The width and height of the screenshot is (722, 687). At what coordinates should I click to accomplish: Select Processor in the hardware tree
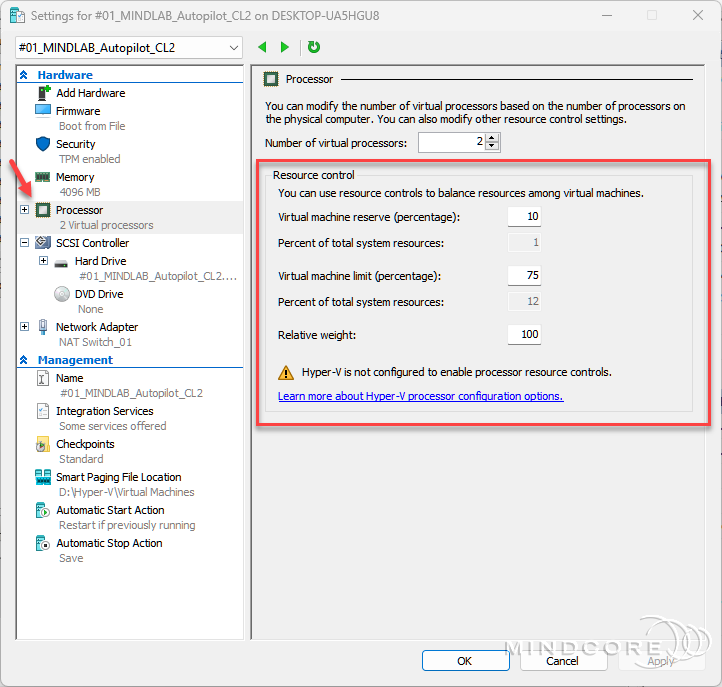click(79, 210)
